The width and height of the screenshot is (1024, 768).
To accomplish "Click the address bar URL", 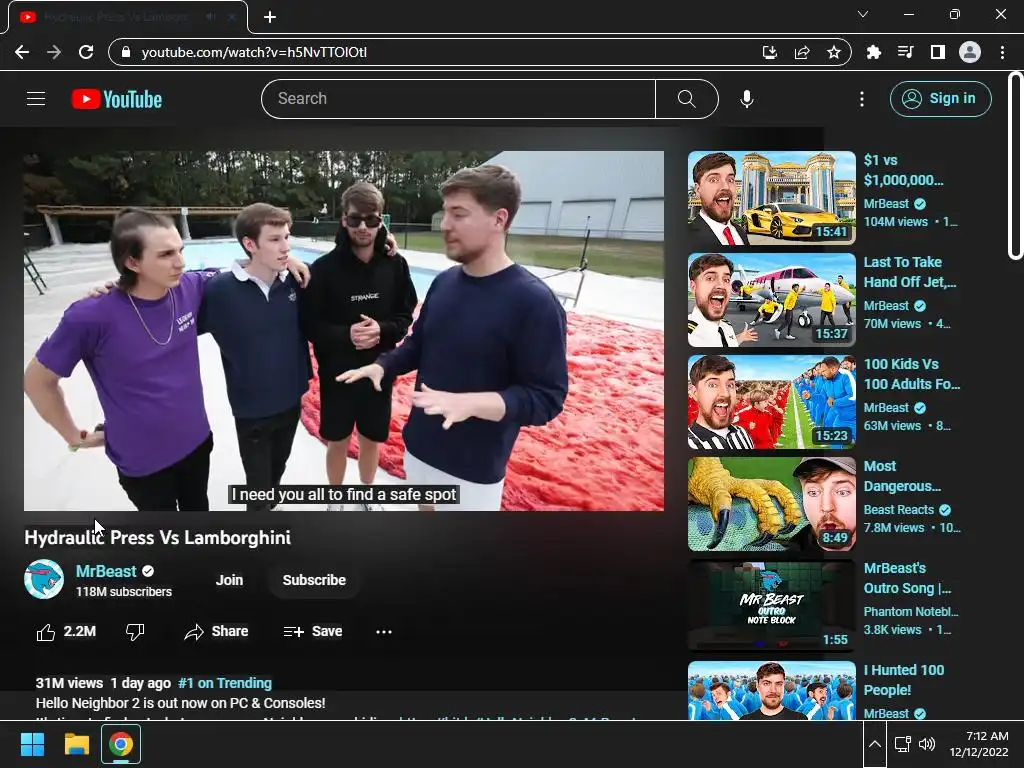I will click(254, 52).
